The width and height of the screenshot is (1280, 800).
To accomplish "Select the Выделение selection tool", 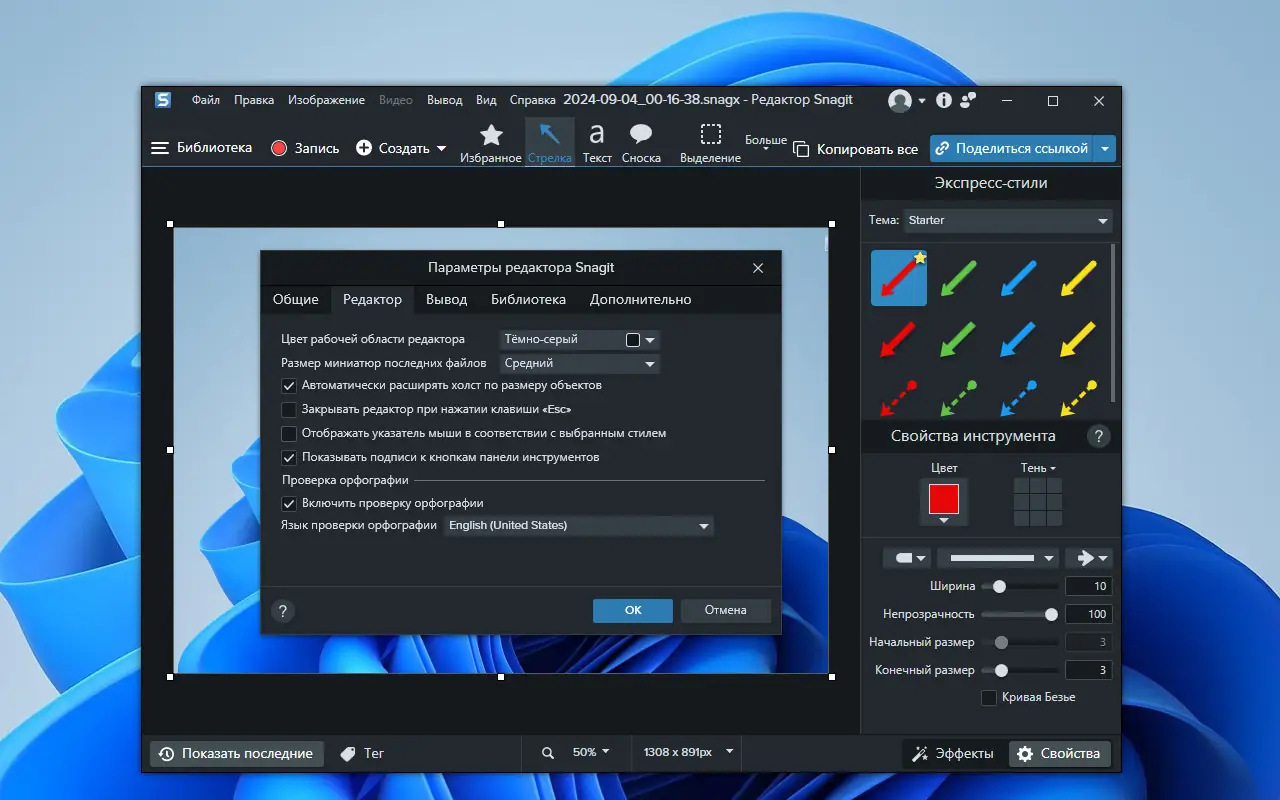I will pos(711,142).
